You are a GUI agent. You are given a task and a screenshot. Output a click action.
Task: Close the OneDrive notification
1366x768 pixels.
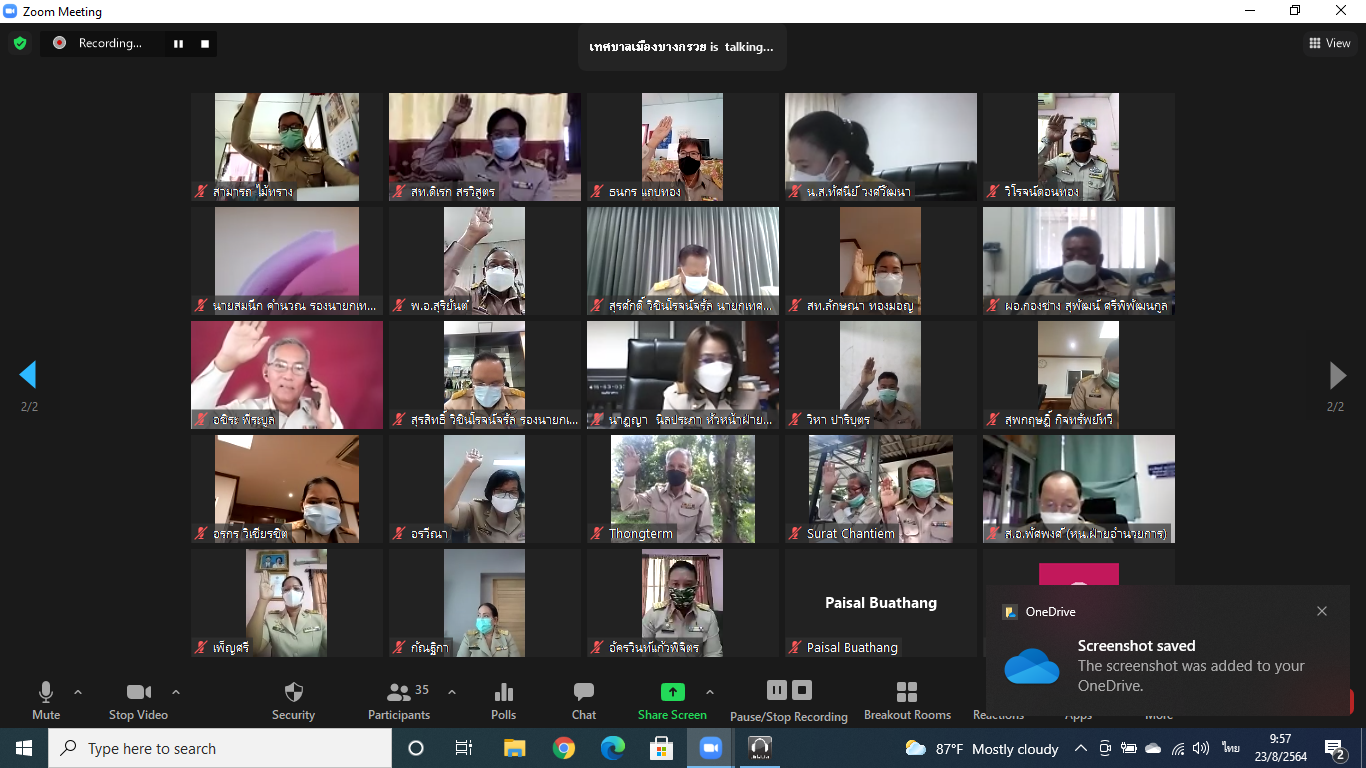coord(1322,611)
